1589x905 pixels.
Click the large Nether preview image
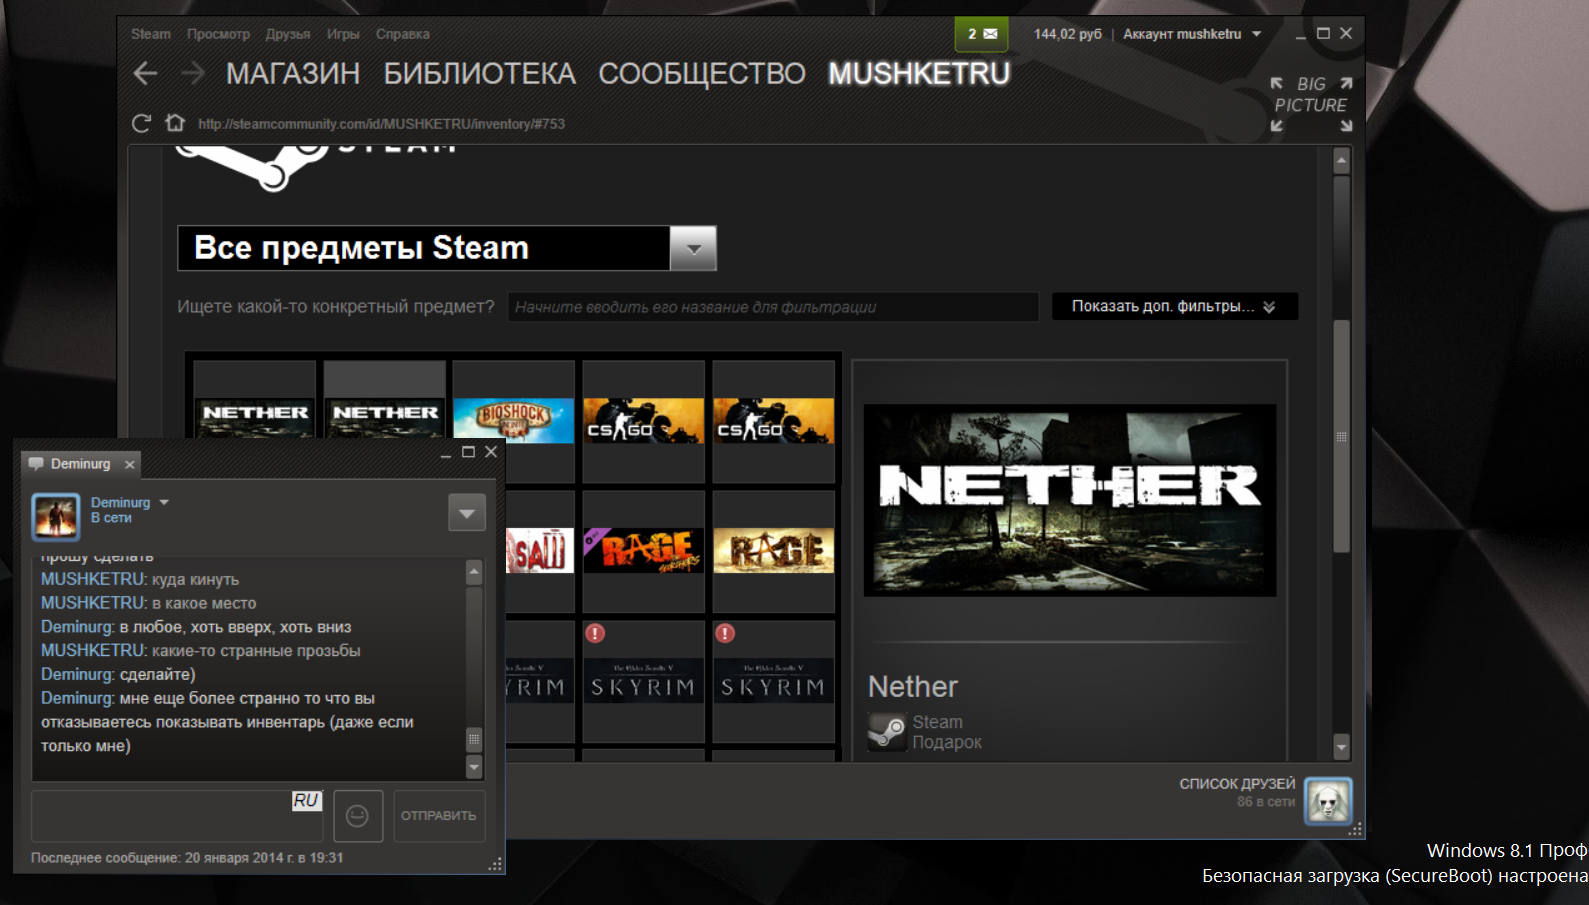point(1070,500)
